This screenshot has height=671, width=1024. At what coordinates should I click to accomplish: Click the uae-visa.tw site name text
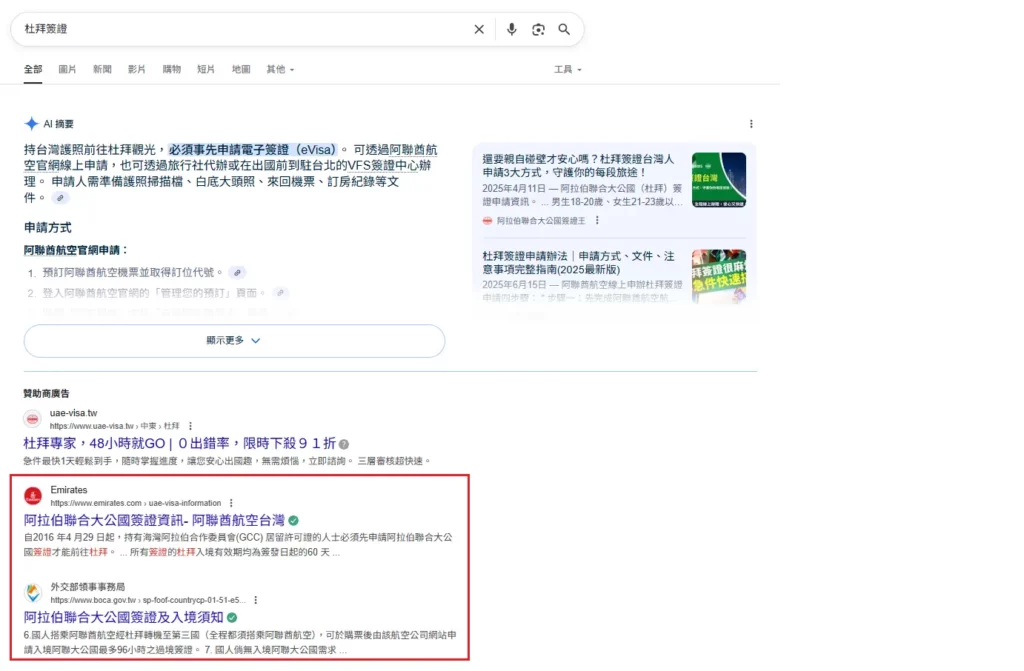(x=74, y=413)
